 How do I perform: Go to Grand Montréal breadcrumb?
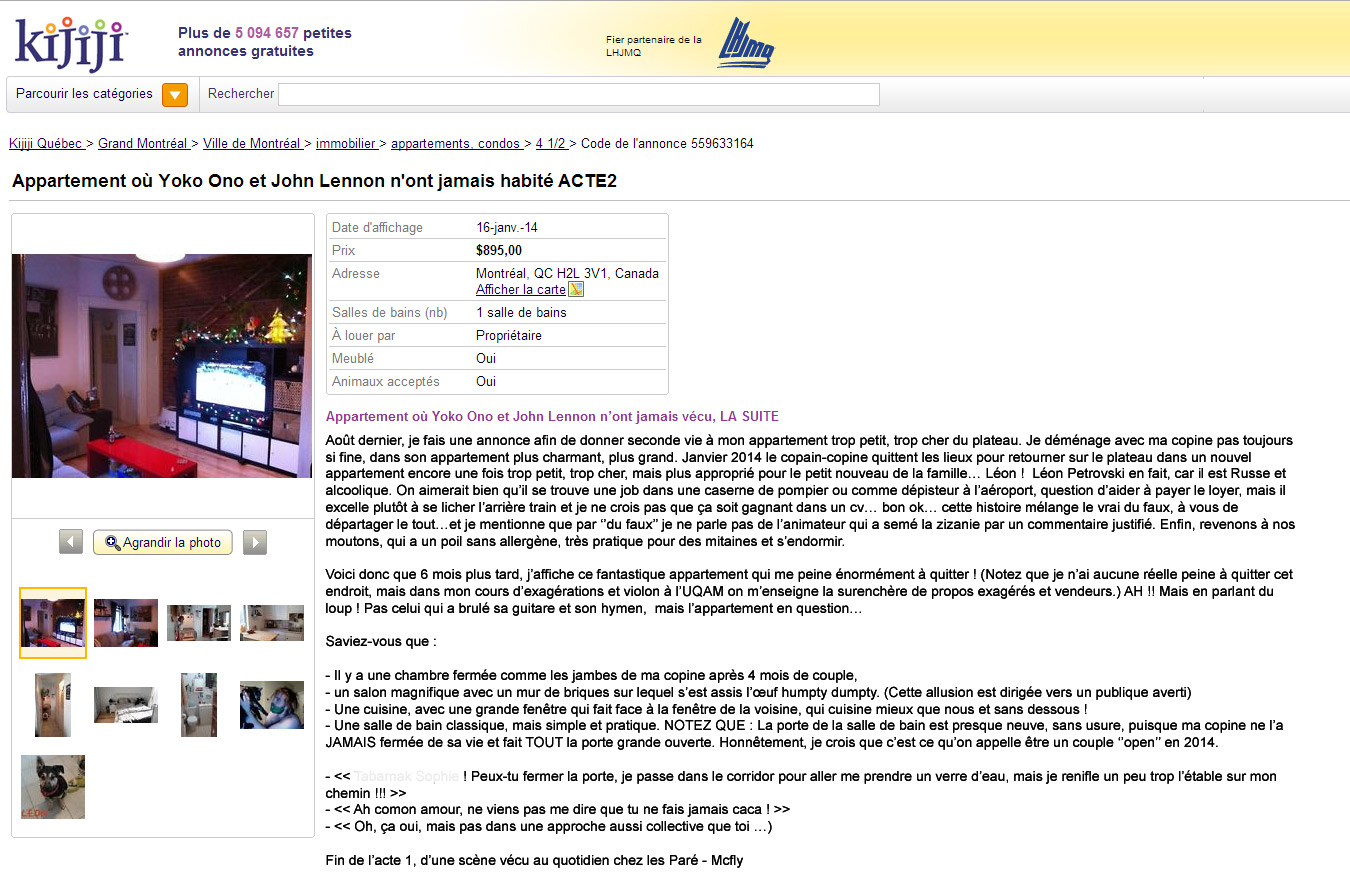click(143, 143)
